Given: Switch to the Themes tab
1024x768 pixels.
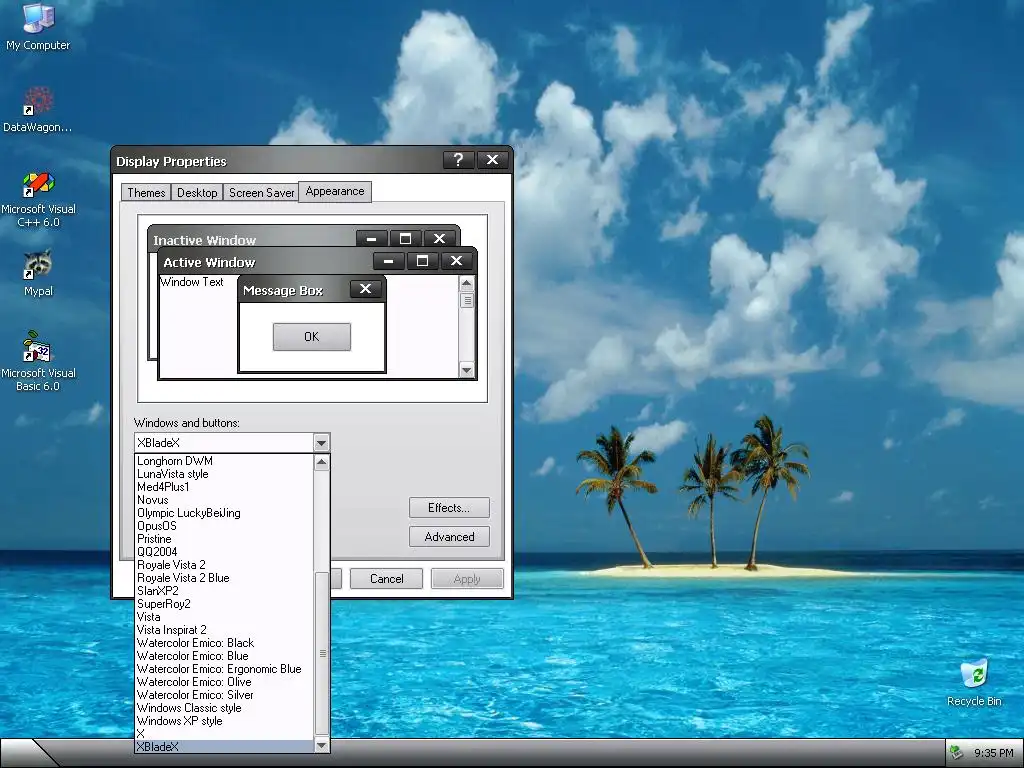Looking at the screenshot, I should pyautogui.click(x=146, y=193).
